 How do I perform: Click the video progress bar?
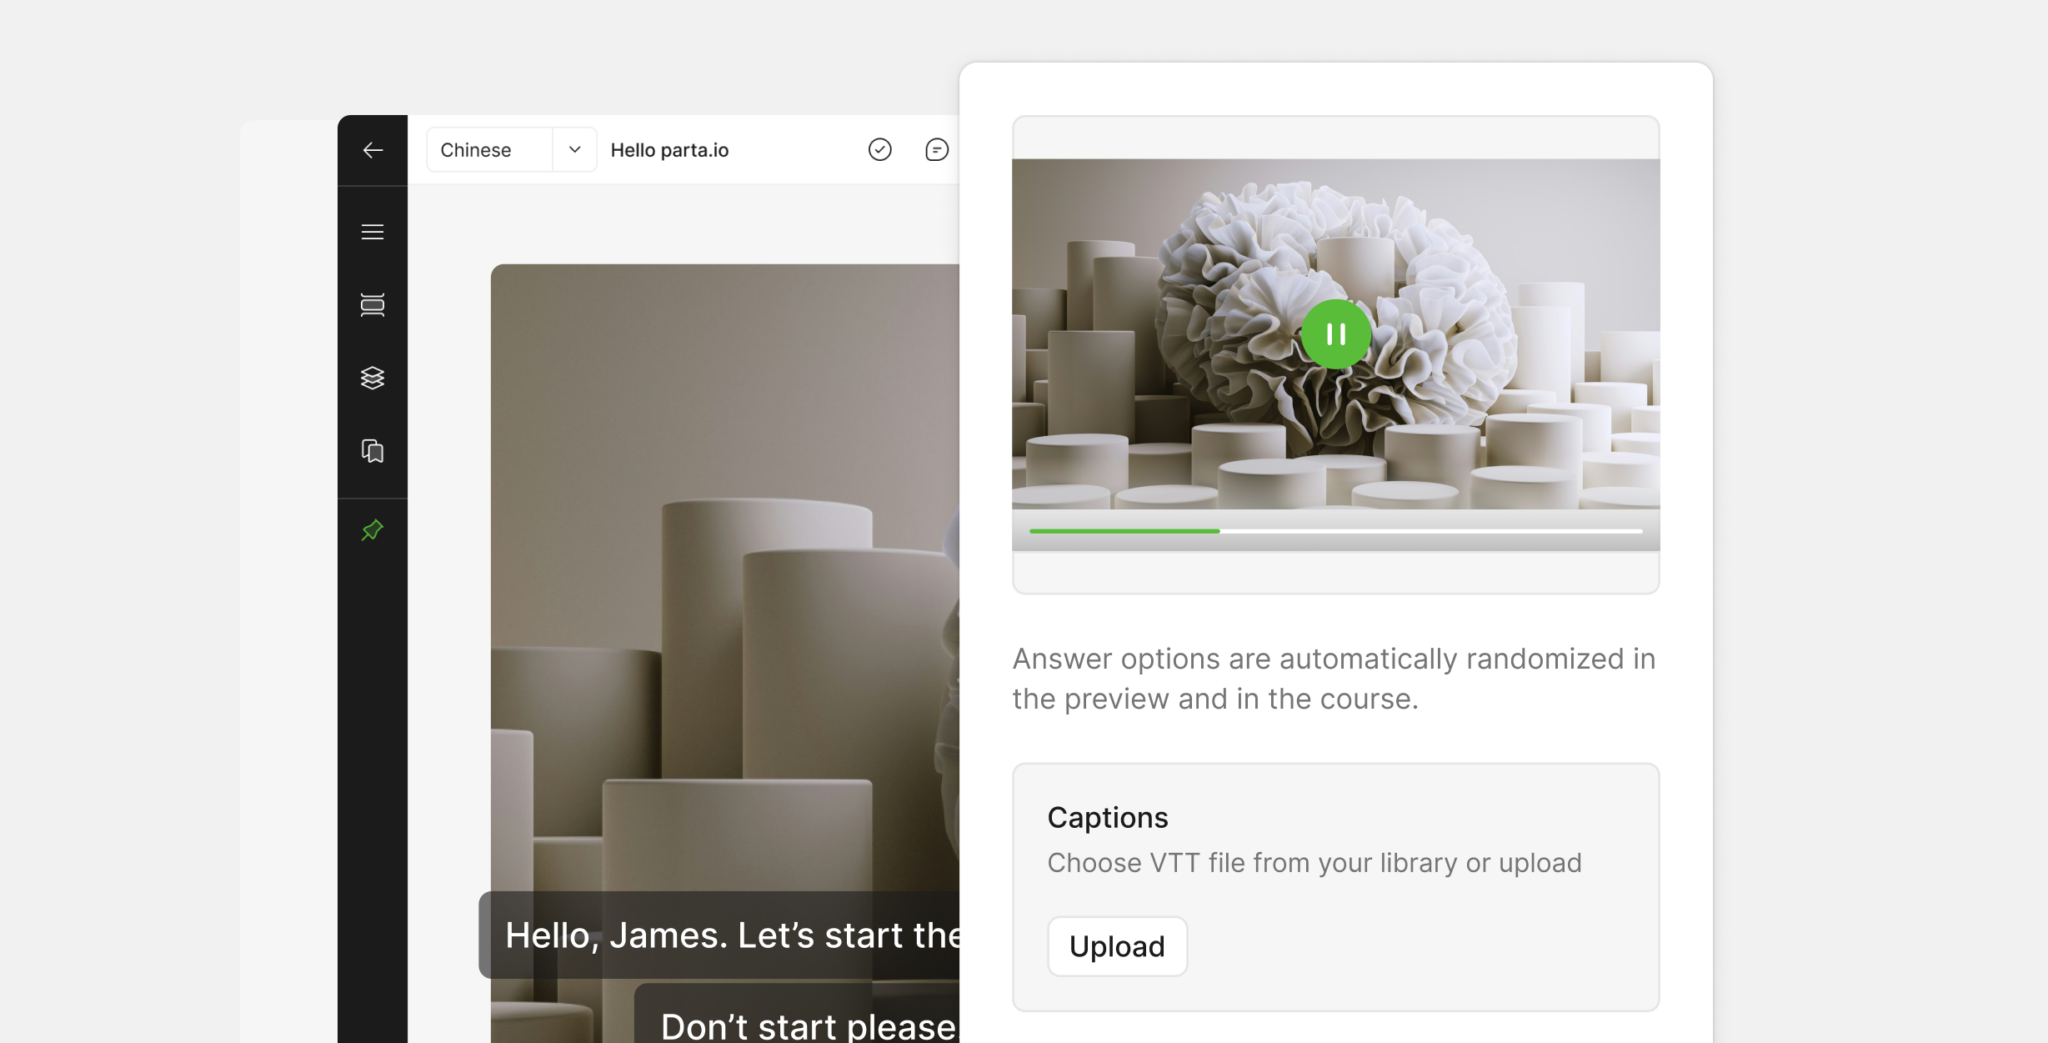(x=1336, y=531)
